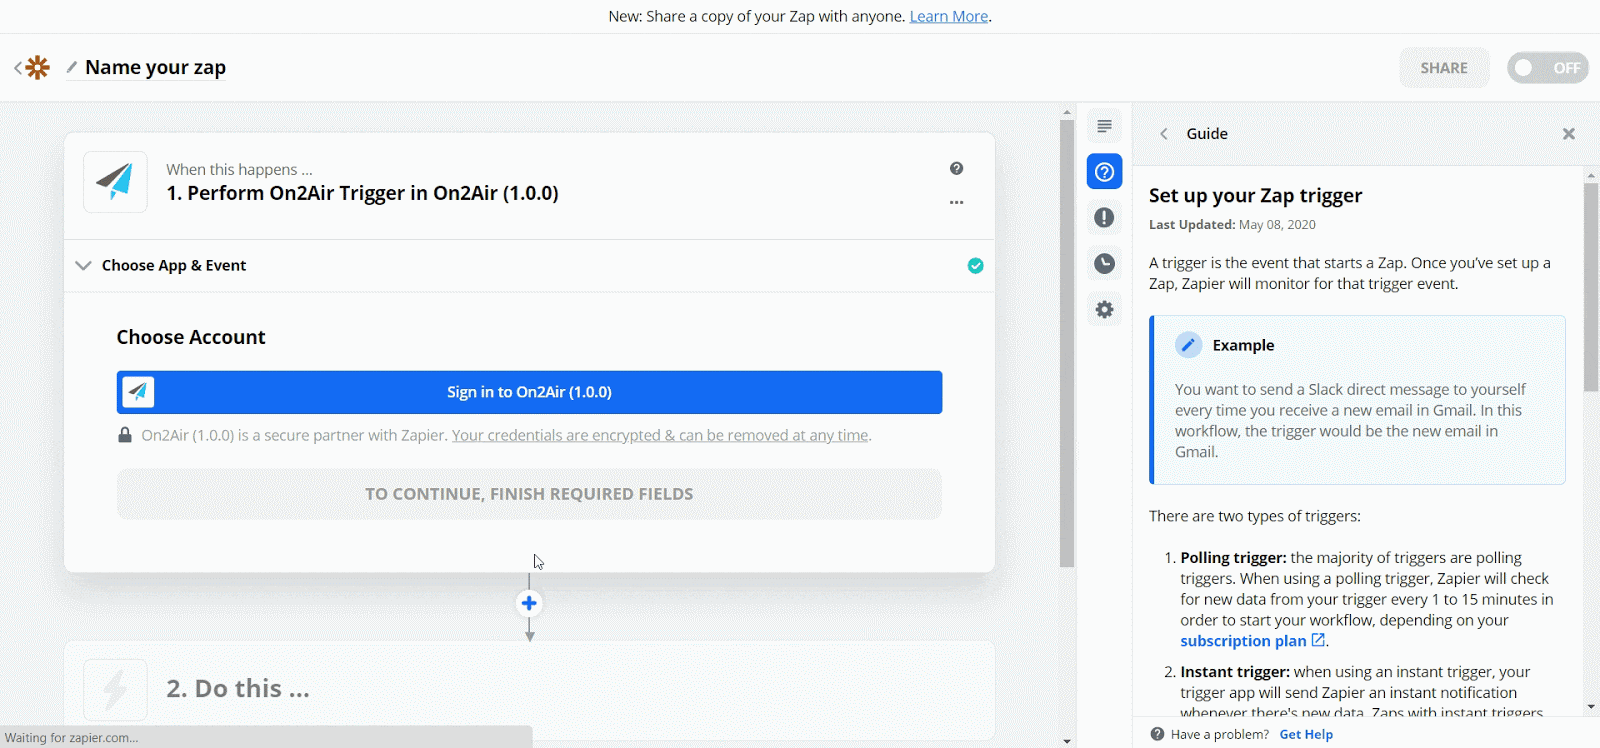
Task: Select the help question mark sidebar icon
Action: tap(1104, 172)
